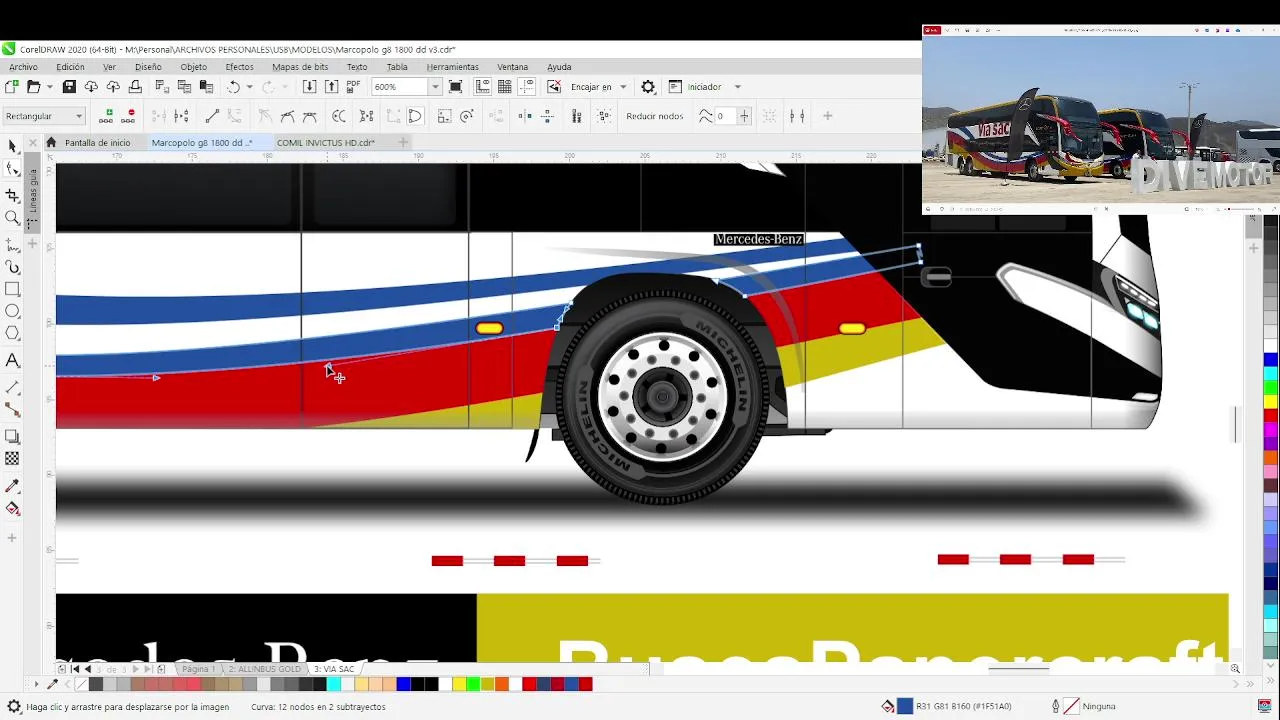The height and width of the screenshot is (720, 1280).
Task: Click the Convert to line icon
Action: coord(212,116)
